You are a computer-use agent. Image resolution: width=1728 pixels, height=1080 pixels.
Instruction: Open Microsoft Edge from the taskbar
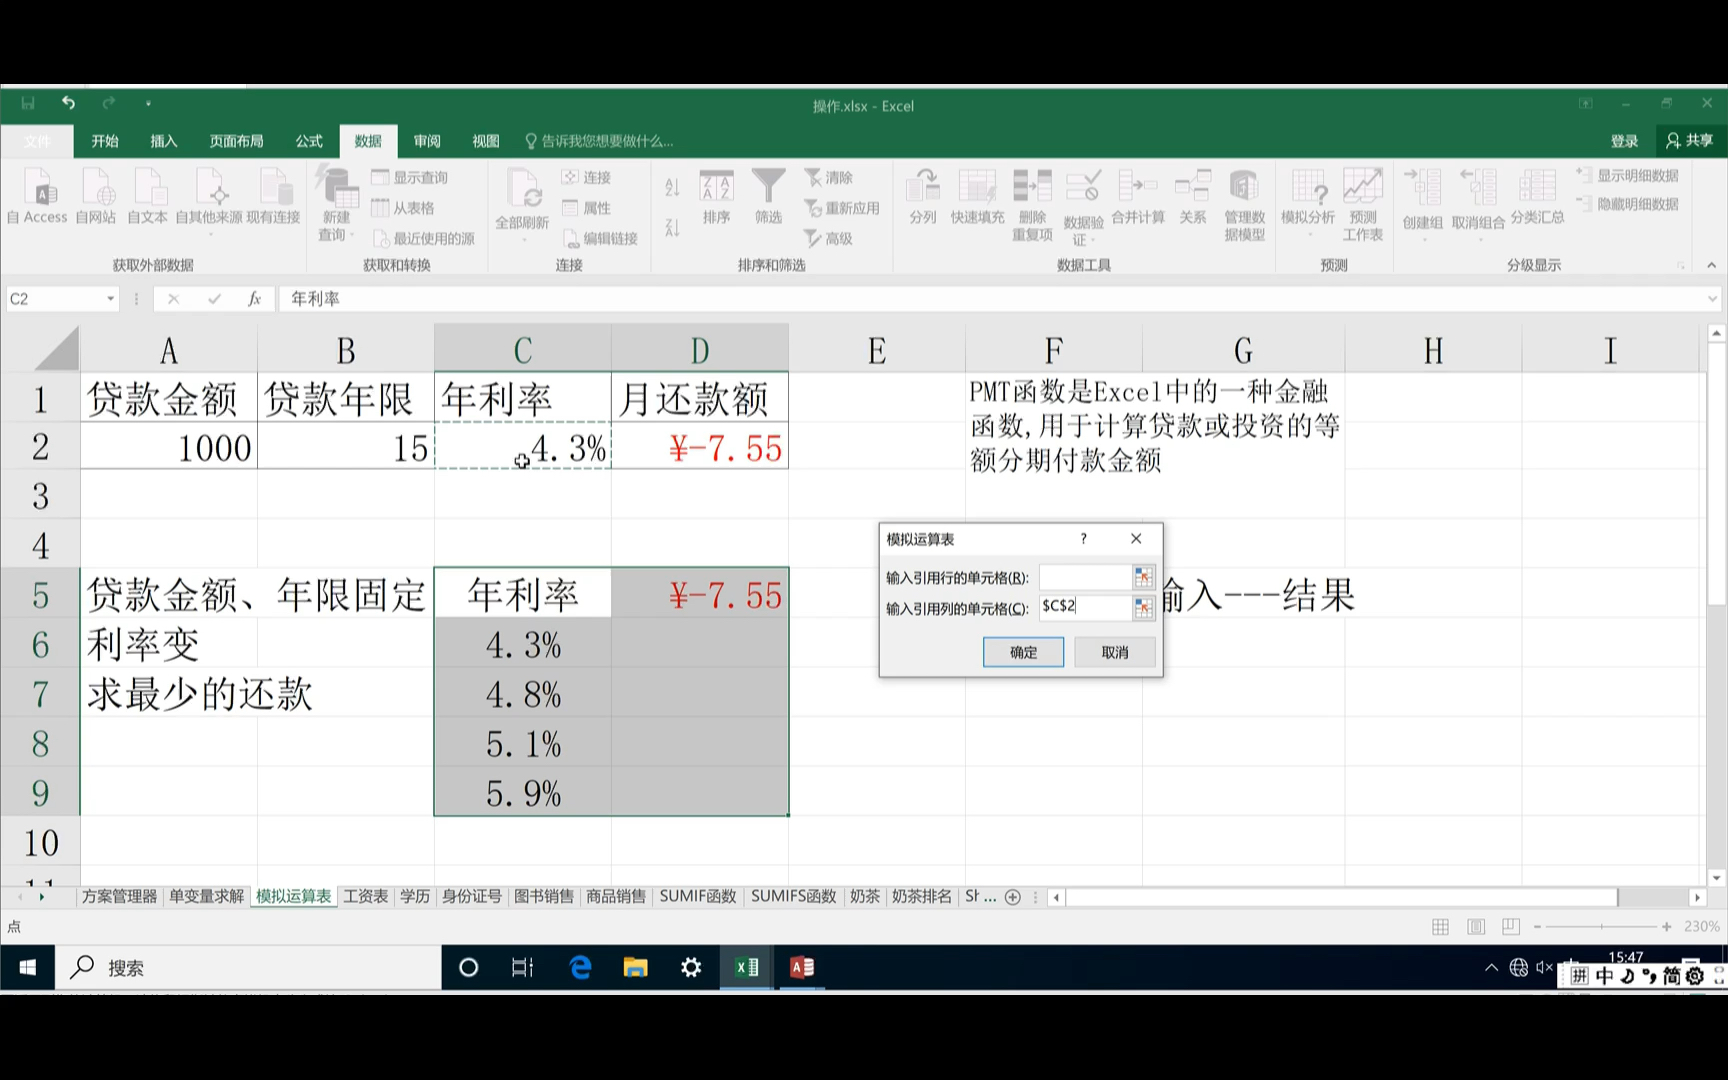coord(580,967)
